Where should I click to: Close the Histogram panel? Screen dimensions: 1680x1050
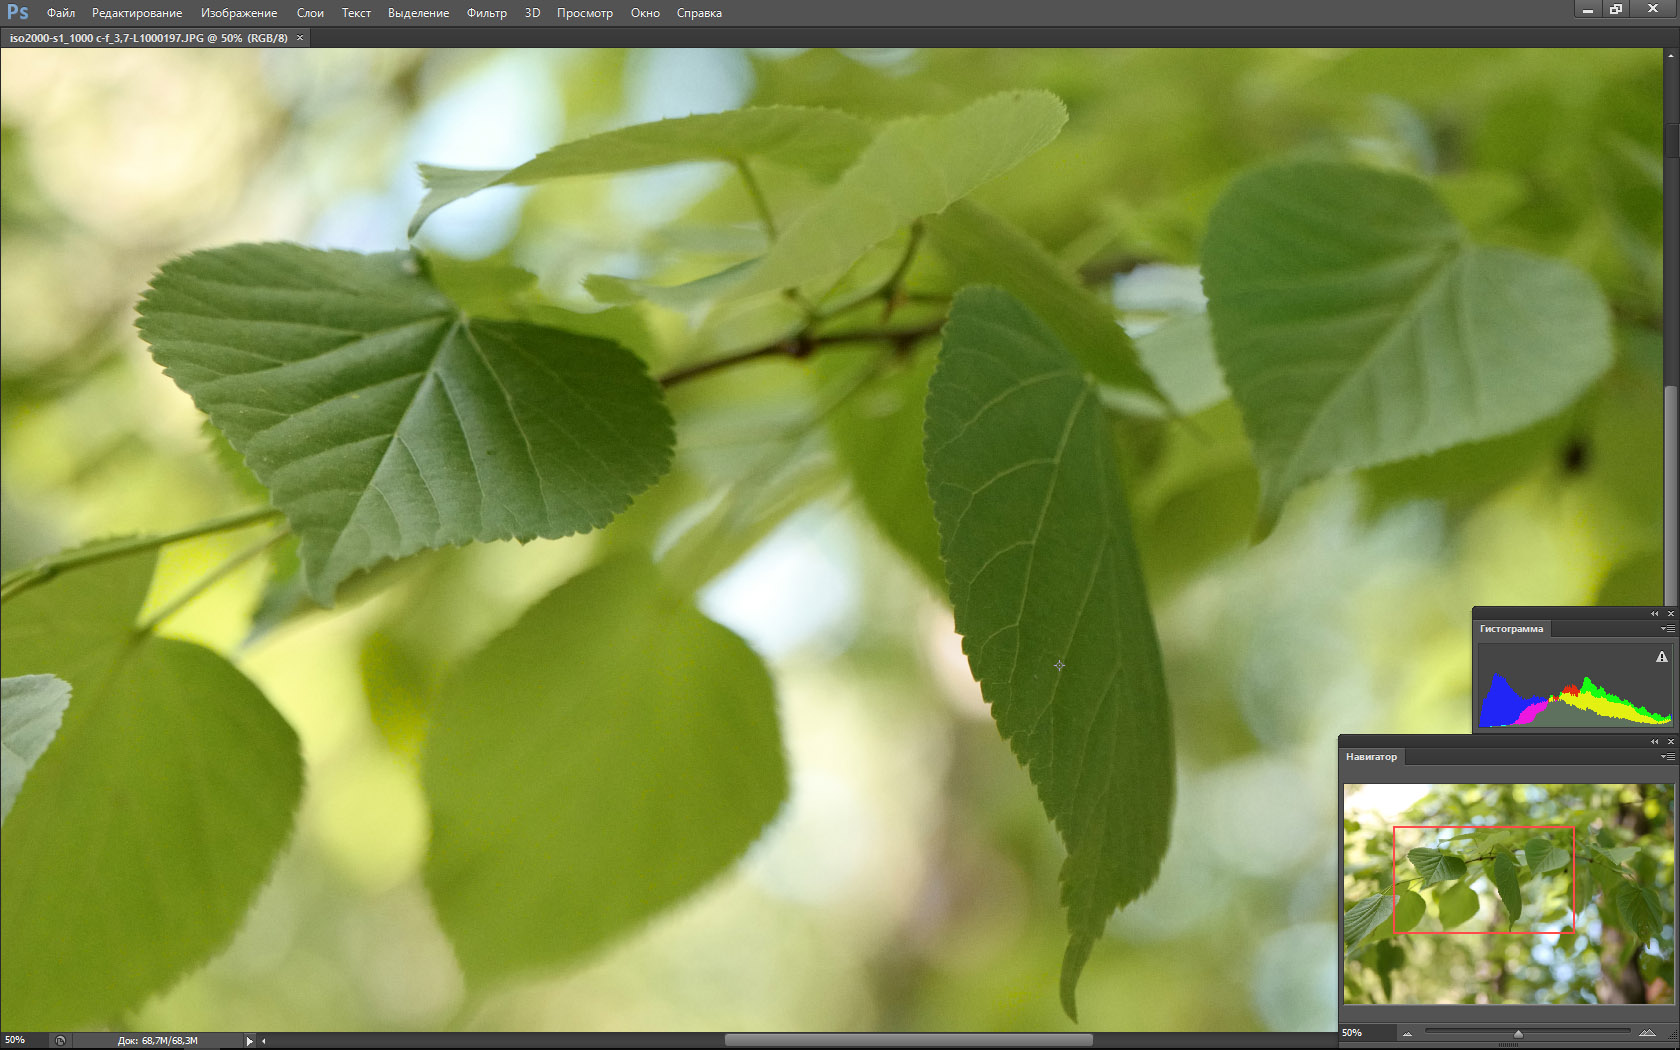(x=1670, y=613)
